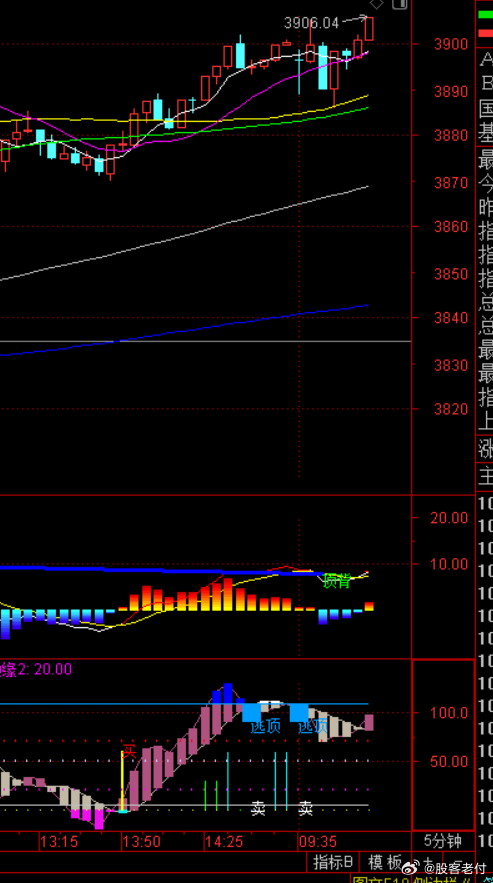Click the 3820 price axis label
The image size is (493, 883).
[x=451, y=409]
